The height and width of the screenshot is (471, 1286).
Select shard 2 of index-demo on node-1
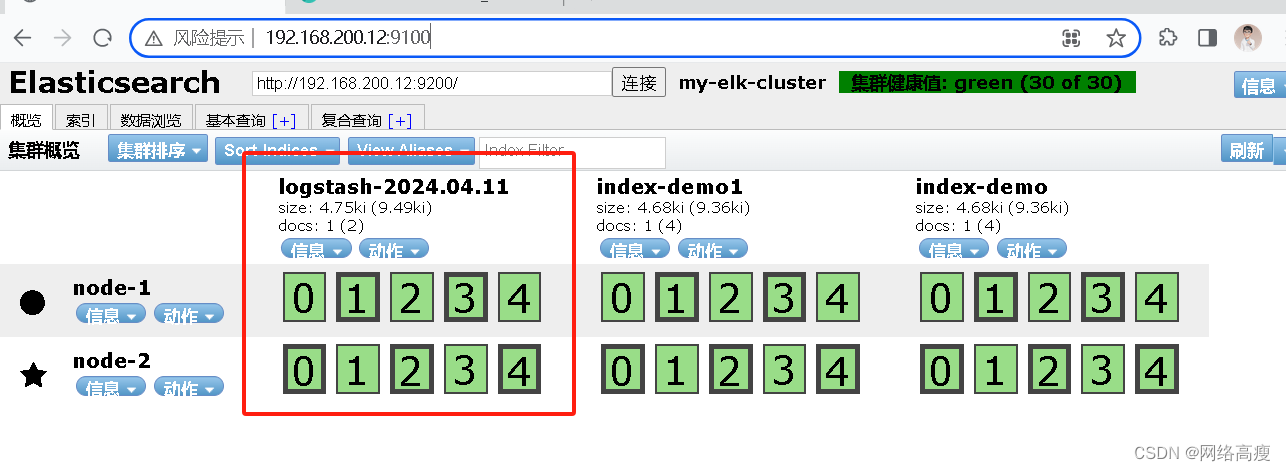(1049, 298)
